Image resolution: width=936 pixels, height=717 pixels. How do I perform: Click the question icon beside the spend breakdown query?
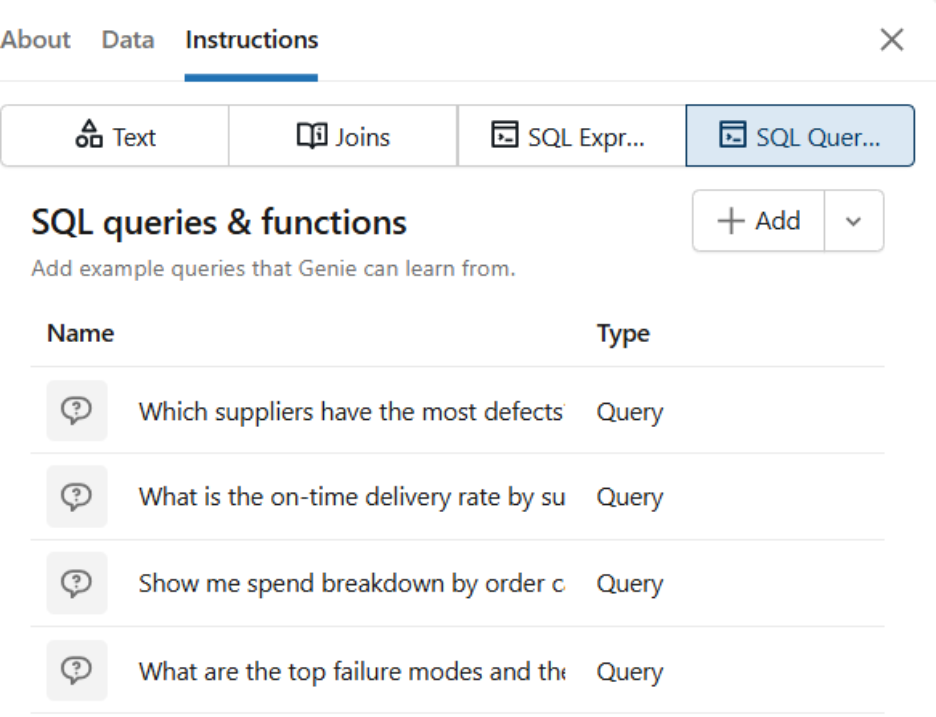click(x=78, y=583)
